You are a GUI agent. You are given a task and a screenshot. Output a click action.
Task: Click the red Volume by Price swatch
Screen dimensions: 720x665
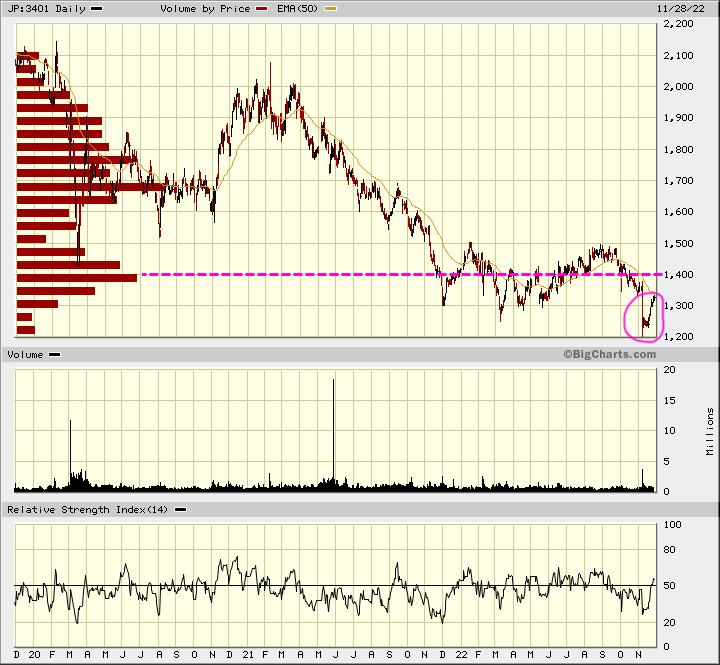coord(262,9)
